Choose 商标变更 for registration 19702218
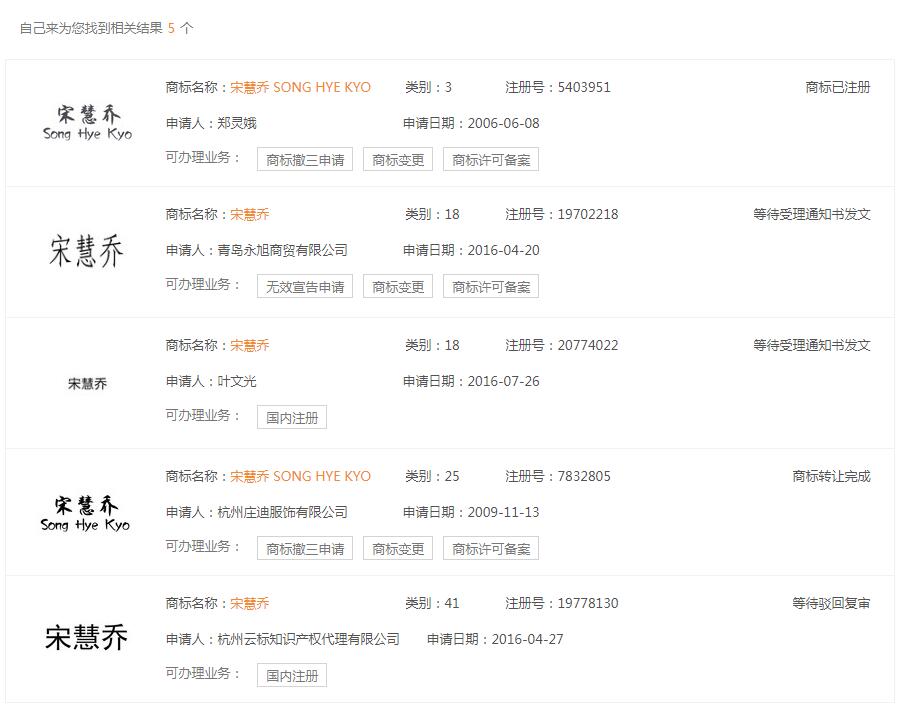 point(398,286)
